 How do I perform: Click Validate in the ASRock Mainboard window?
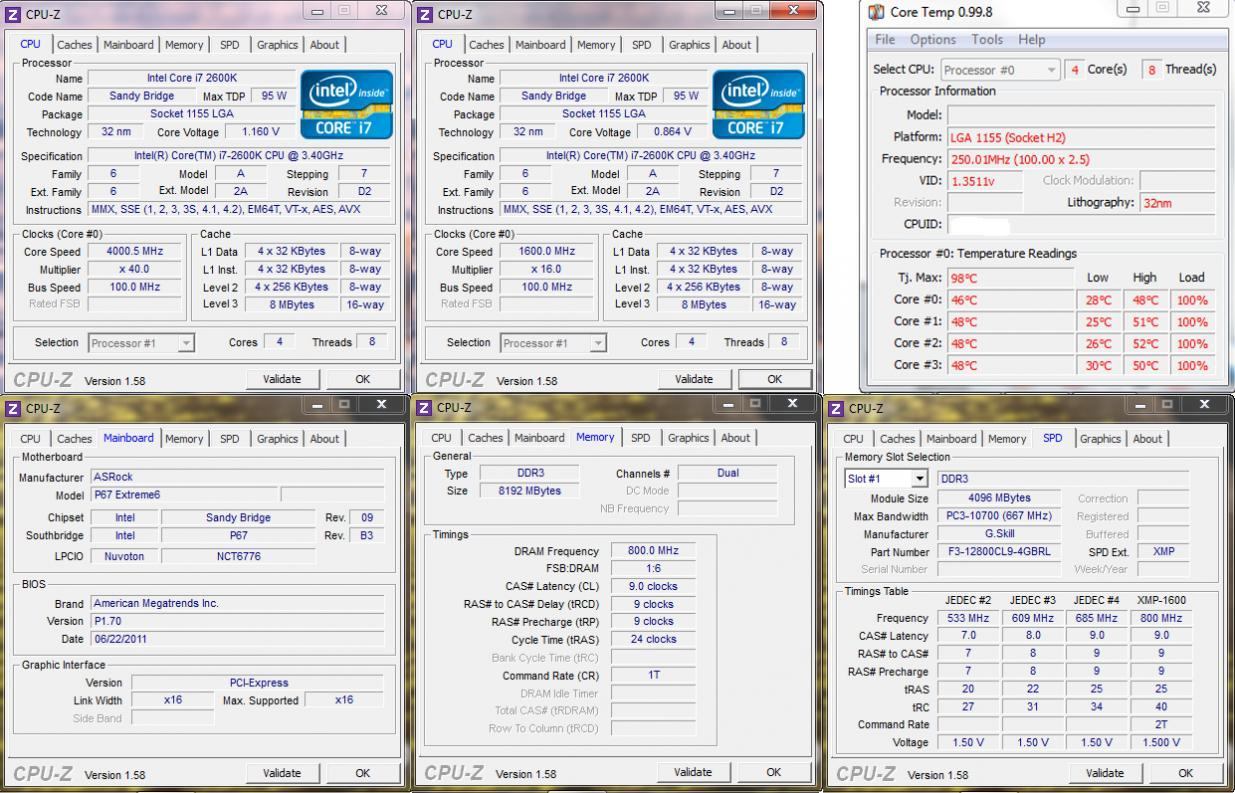tap(282, 773)
